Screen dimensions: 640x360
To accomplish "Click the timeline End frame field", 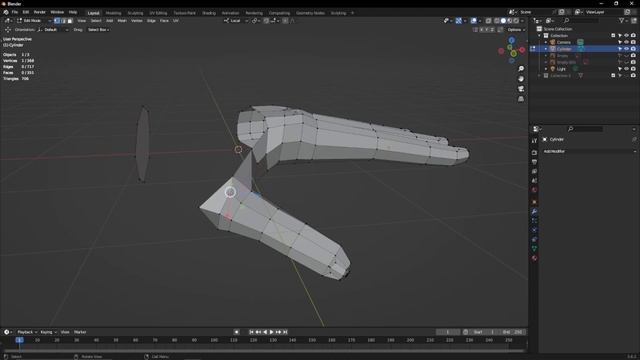I will (512, 332).
